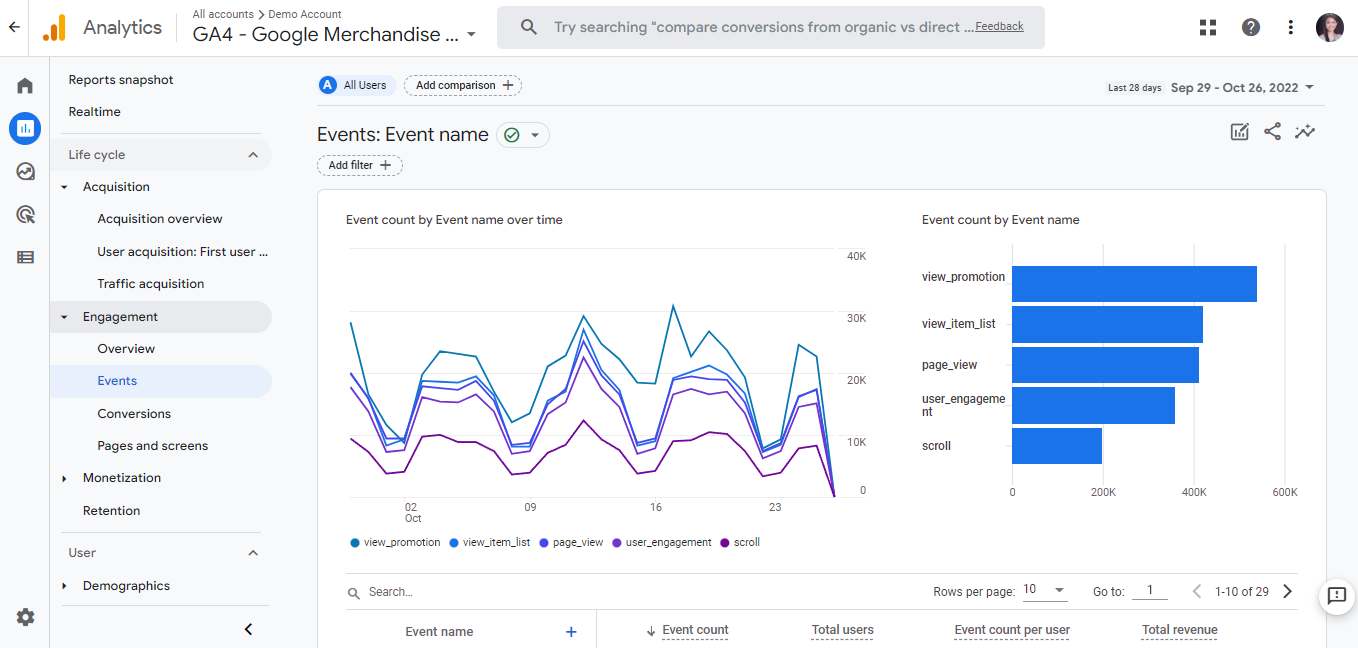Open the Explore section from the left rail

pos(25,171)
